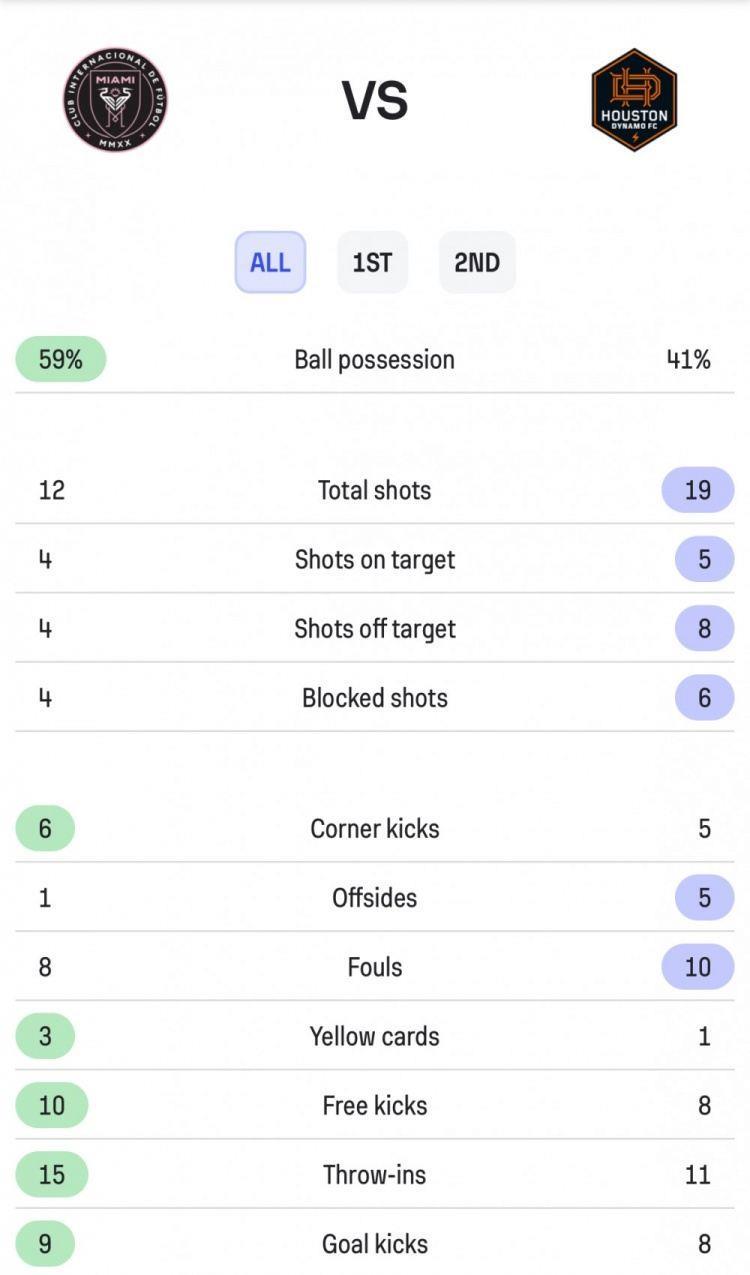Tap the 15 throw-ins badge
Image resolution: width=750 pixels, height=1275 pixels.
click(52, 1174)
